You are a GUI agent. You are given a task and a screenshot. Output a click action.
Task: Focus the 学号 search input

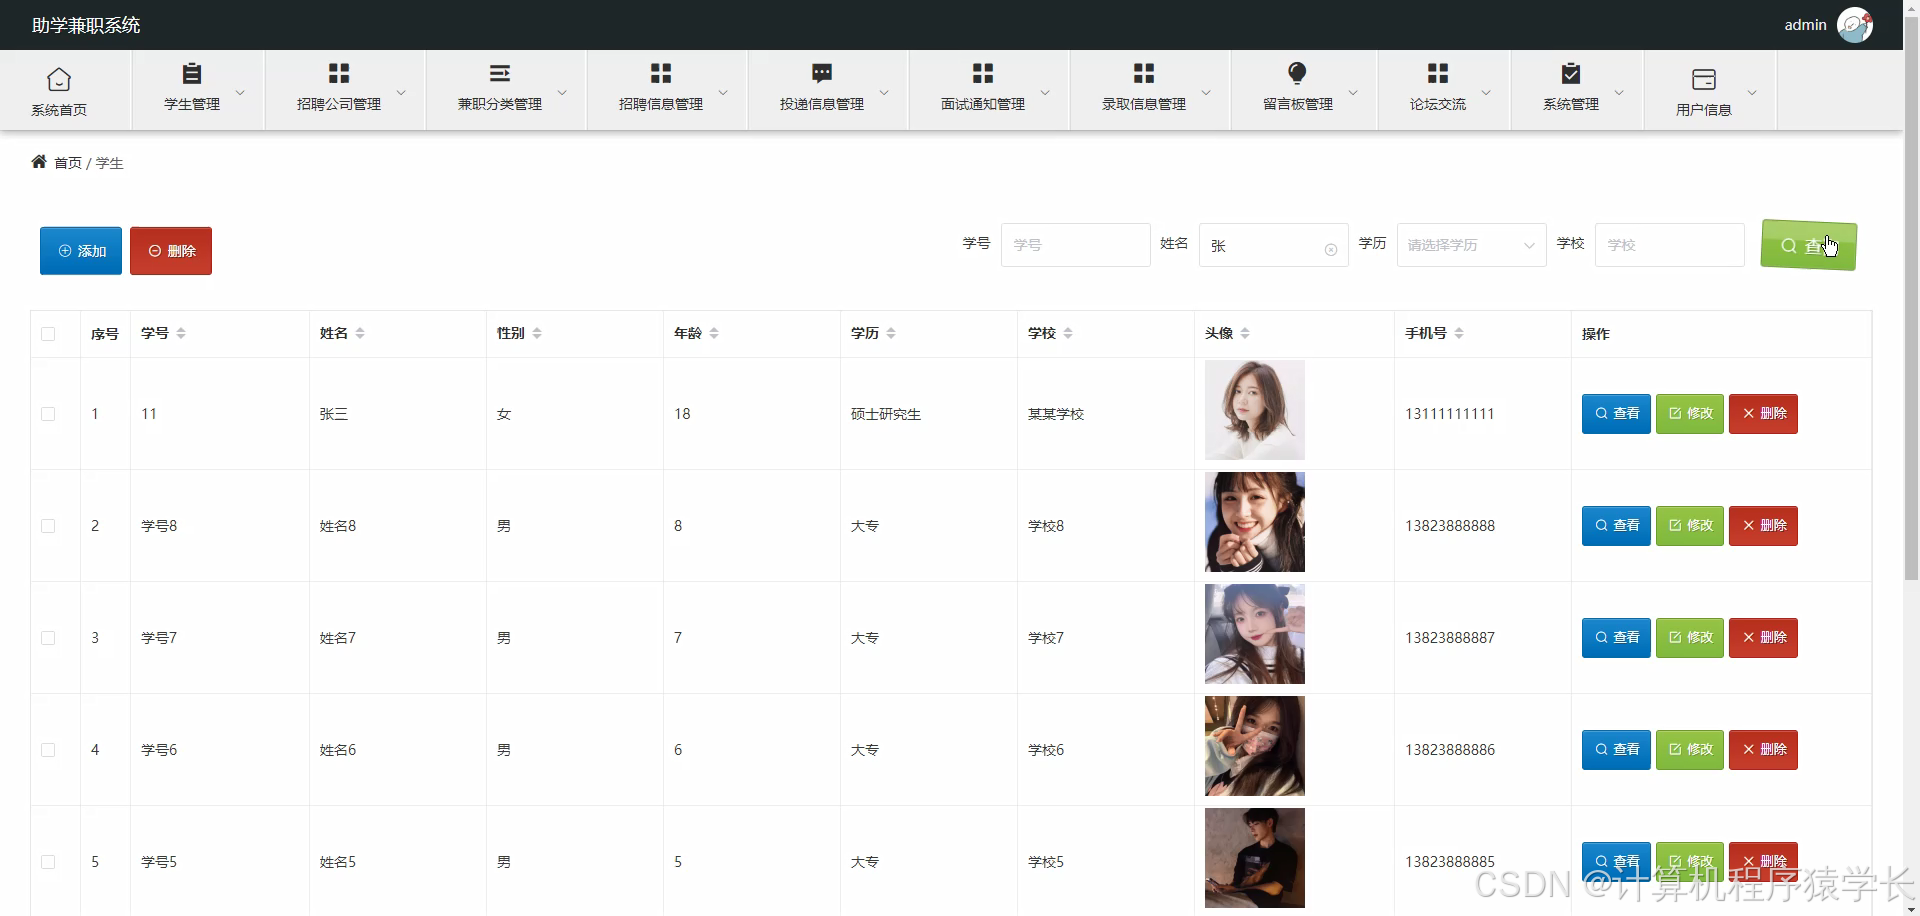point(1076,245)
